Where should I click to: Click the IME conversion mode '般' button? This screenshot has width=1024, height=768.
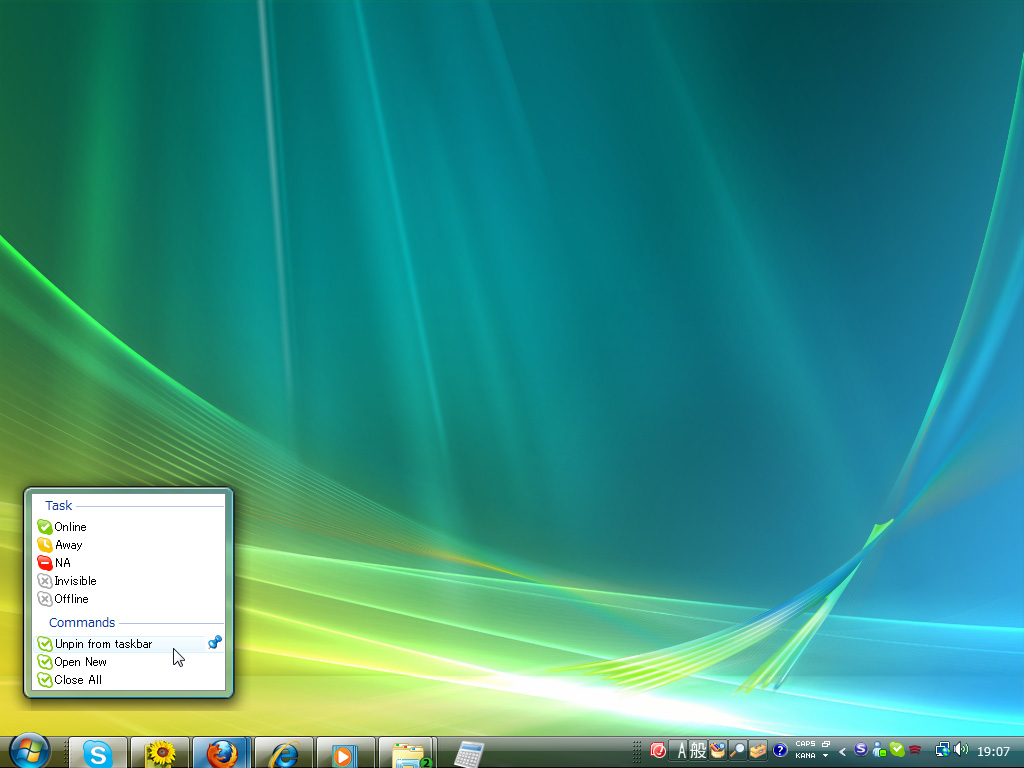pyautogui.click(x=698, y=751)
